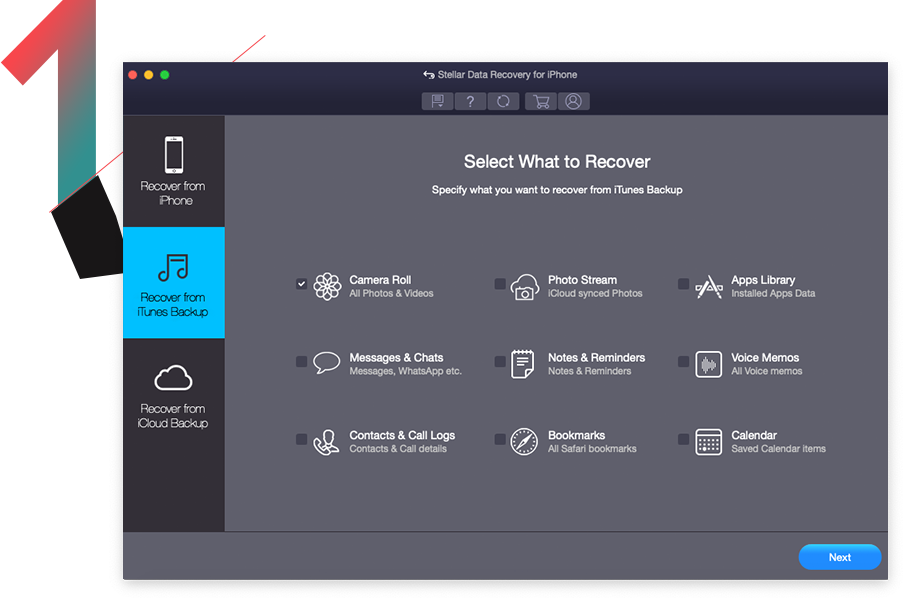This screenshot has width=903, height=598.
Task: Tick the Photo Stream checkbox
Action: [500, 284]
